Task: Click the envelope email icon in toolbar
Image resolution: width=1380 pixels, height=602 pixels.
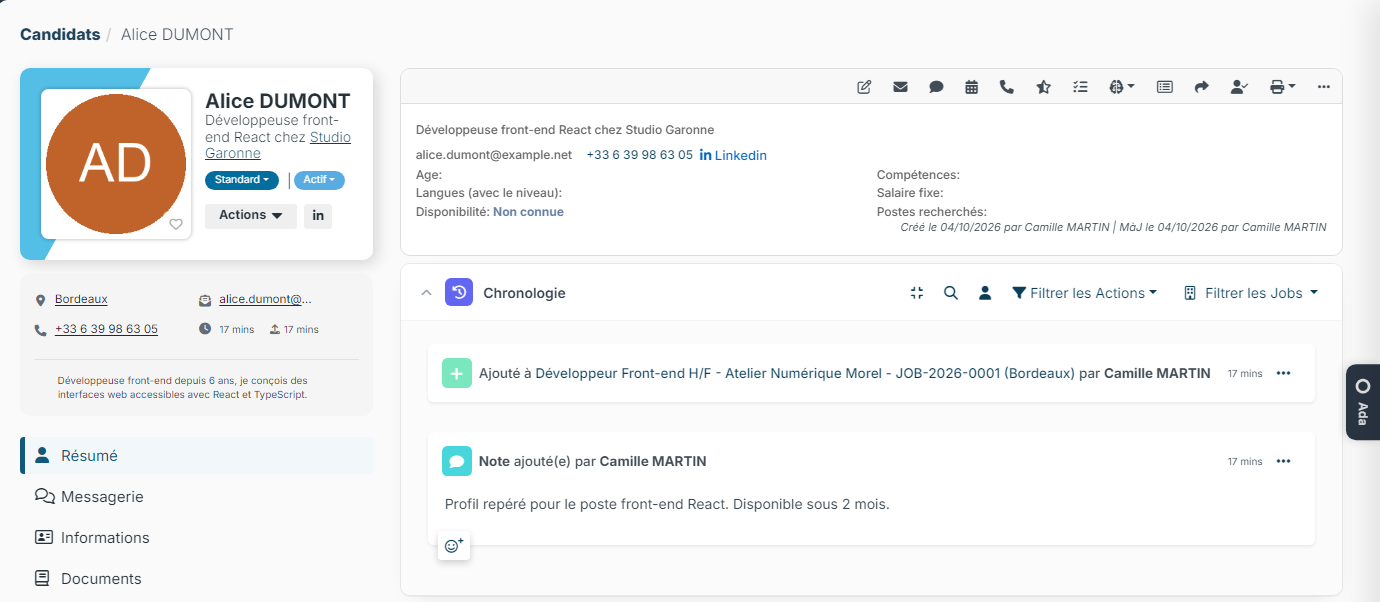Action: click(900, 87)
